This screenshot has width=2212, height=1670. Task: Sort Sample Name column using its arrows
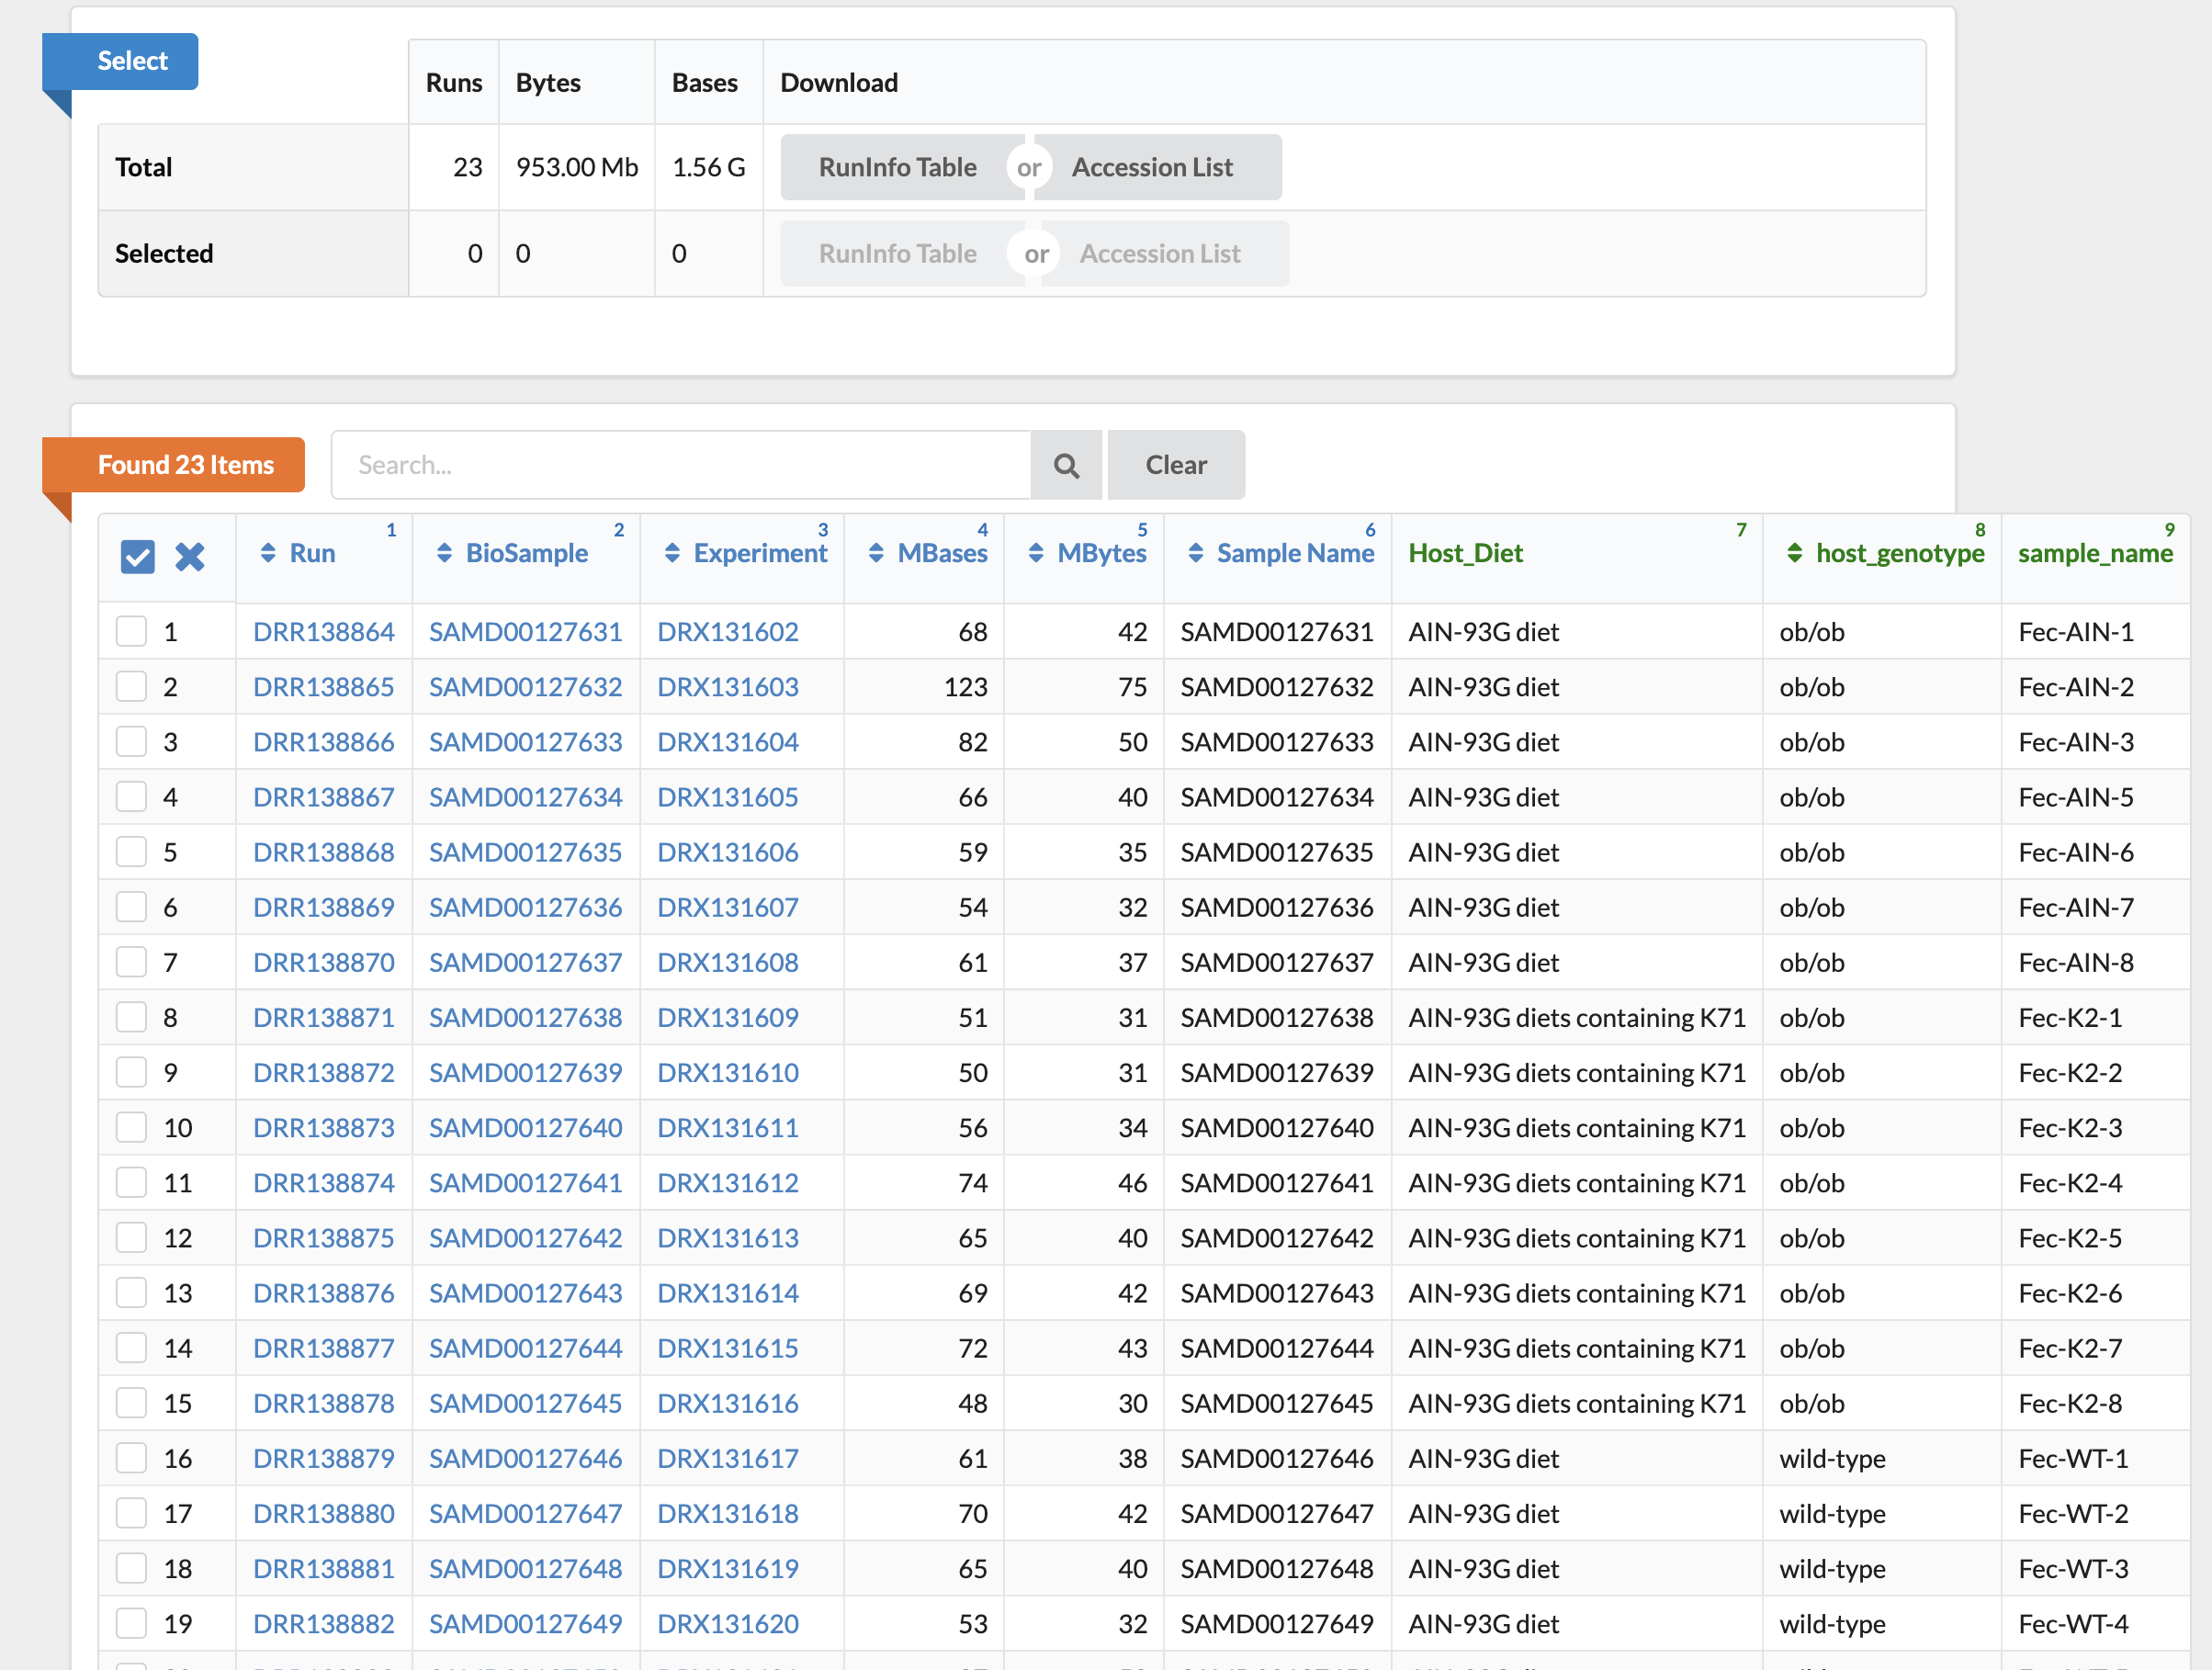[1195, 553]
